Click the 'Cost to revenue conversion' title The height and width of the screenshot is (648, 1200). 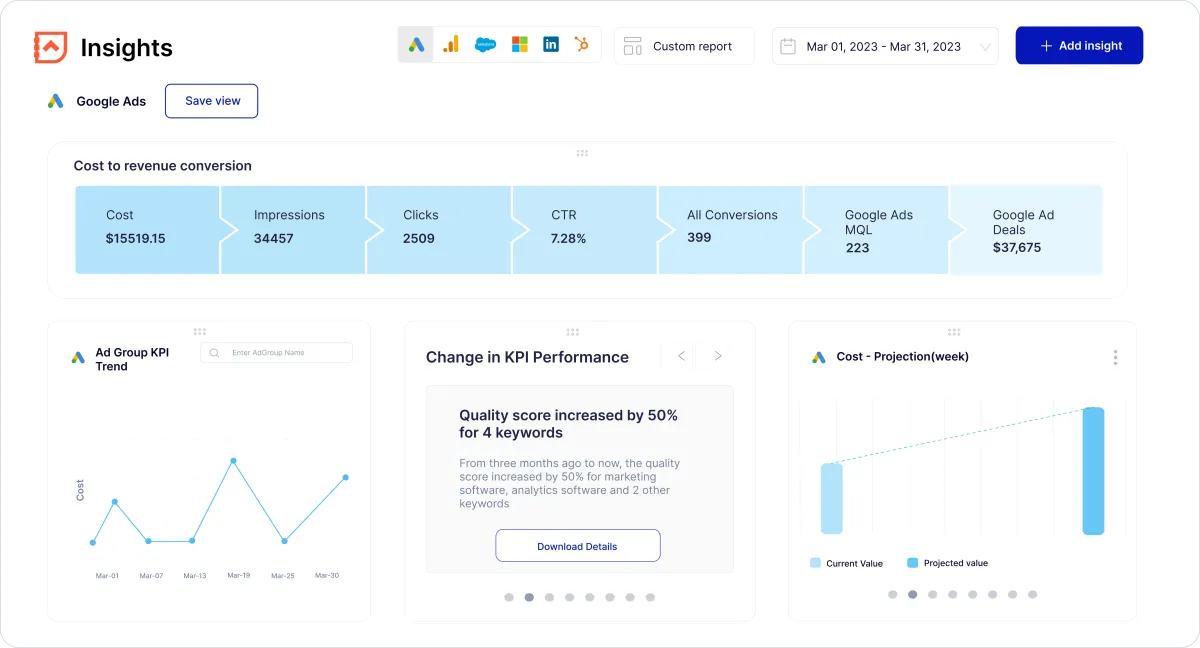pyautogui.click(x=163, y=166)
